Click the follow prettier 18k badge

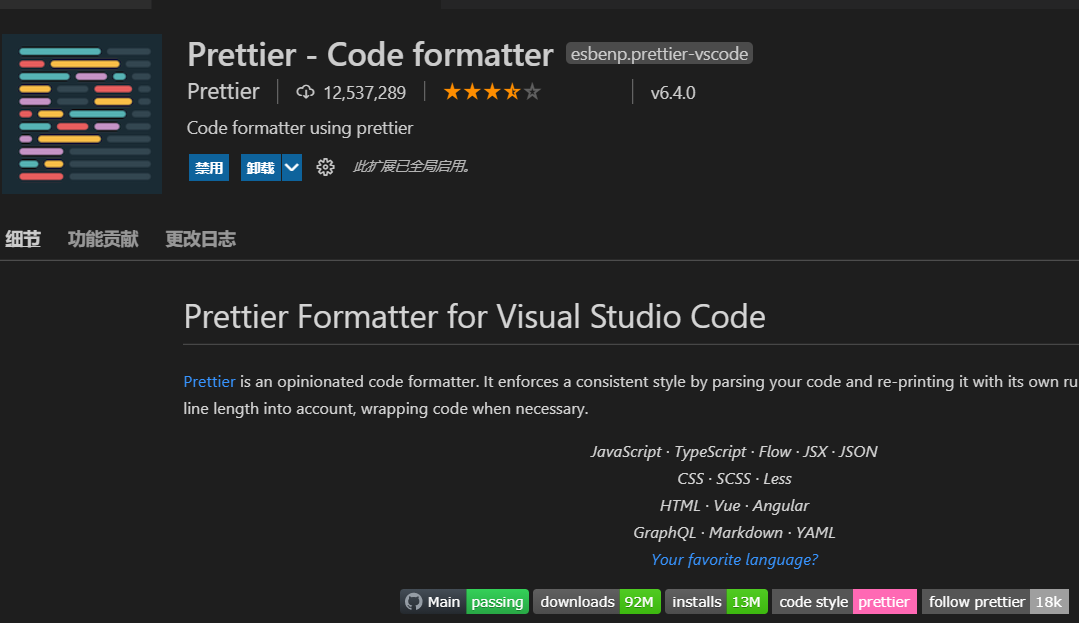tap(994, 601)
